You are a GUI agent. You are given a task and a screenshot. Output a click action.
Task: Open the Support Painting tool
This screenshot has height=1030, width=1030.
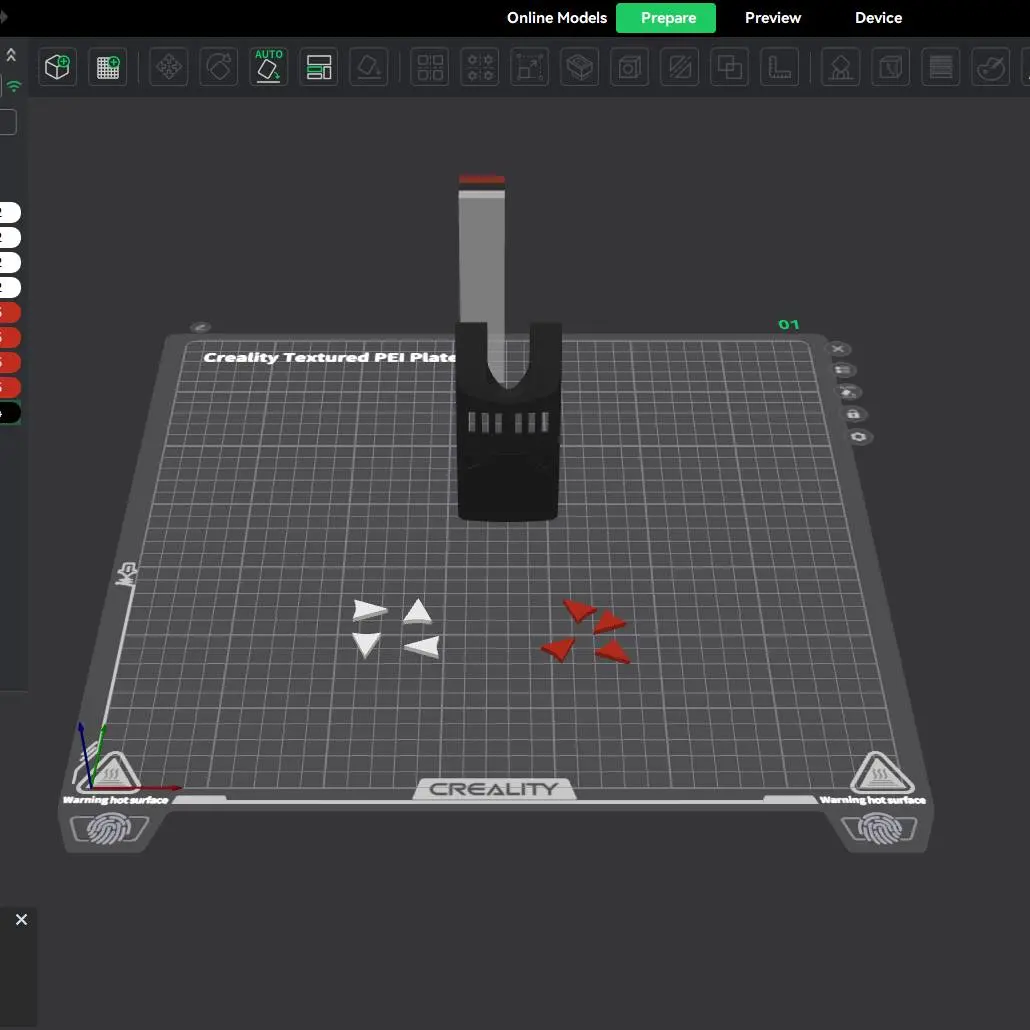pyautogui.click(x=841, y=68)
